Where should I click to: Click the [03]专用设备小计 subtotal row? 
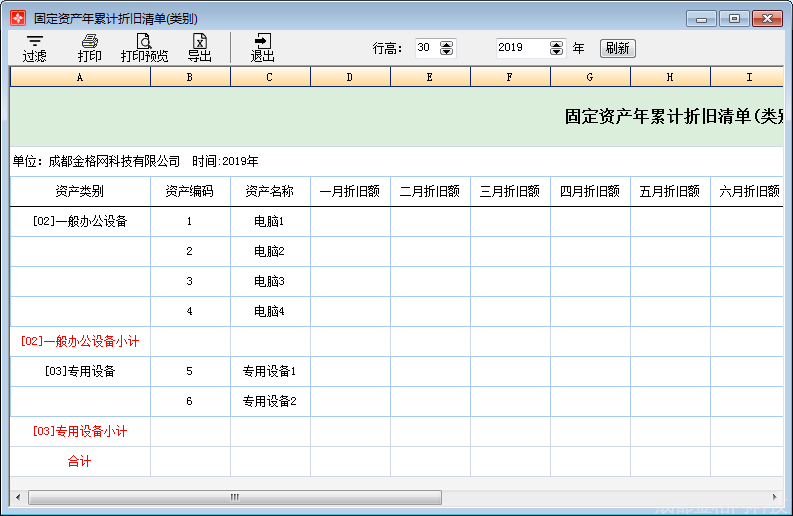[x=80, y=432]
